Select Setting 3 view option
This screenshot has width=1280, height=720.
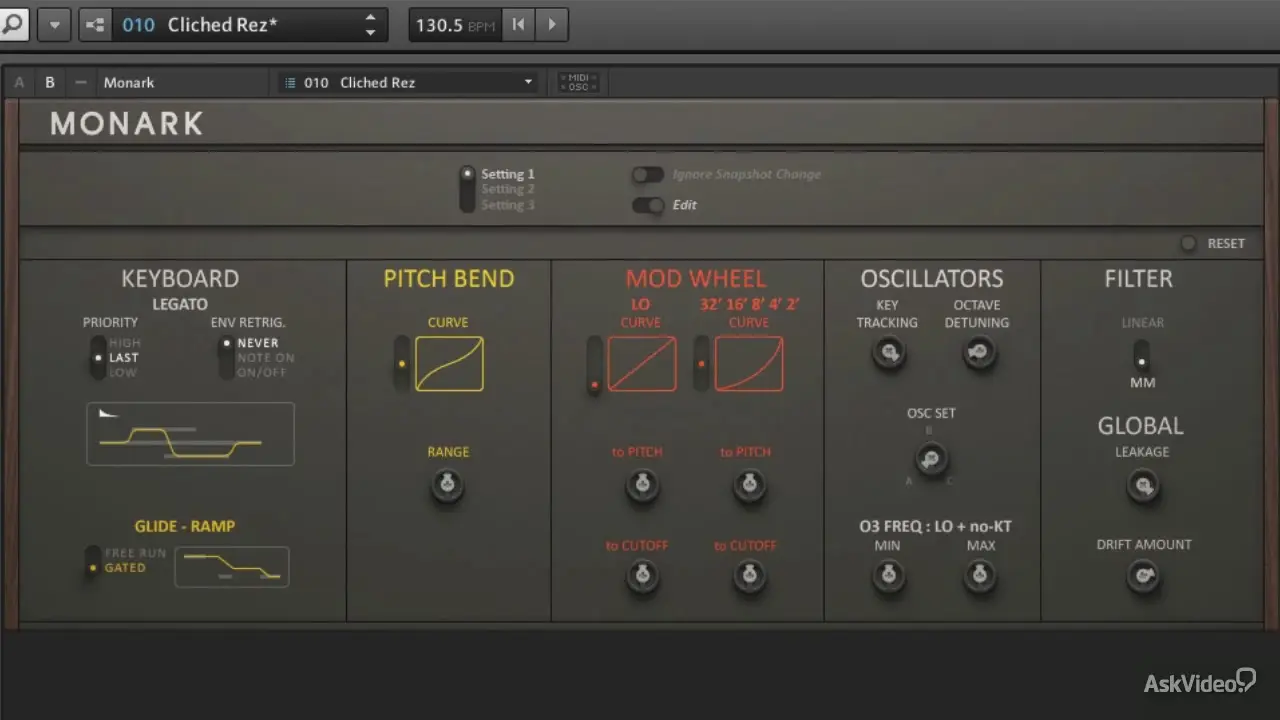[x=507, y=205]
